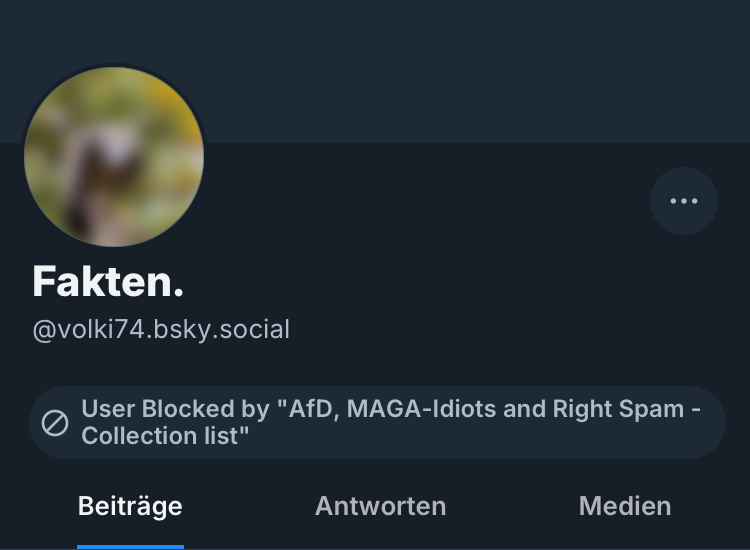Click the right end of the blocked notice pill
The height and width of the screenshot is (550, 750).
pos(712,423)
